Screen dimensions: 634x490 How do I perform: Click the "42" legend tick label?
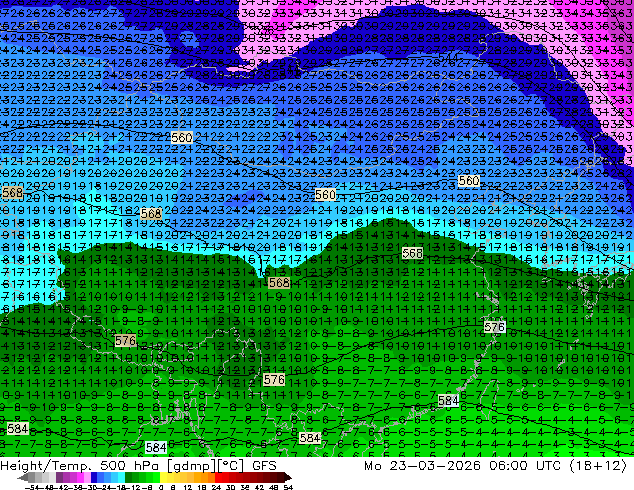tap(259, 488)
